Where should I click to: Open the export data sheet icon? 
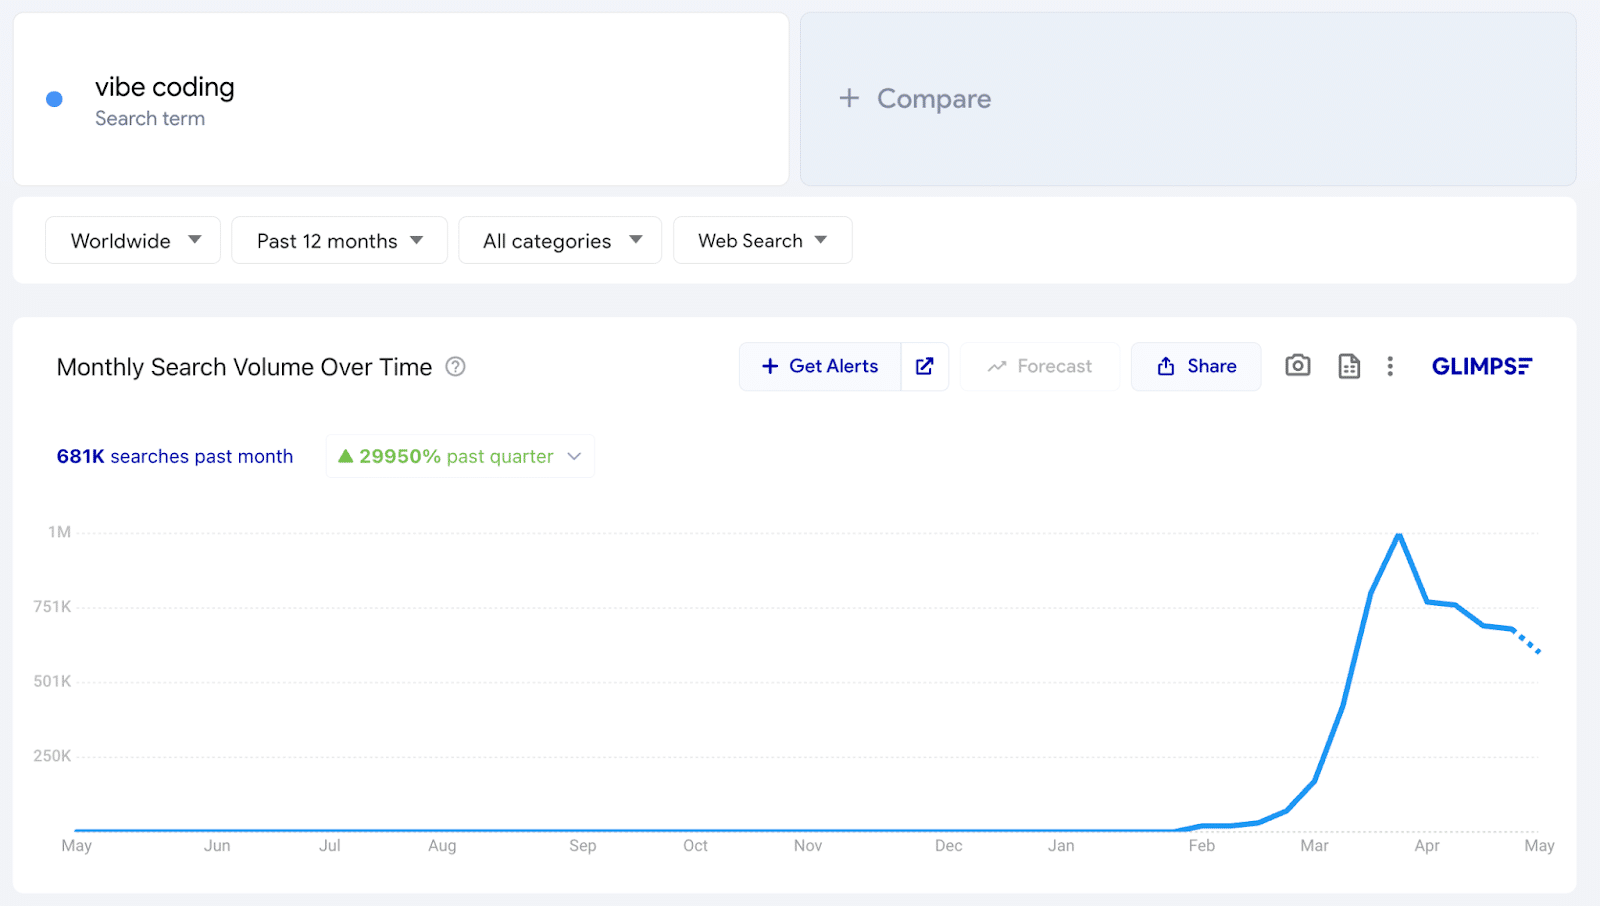coord(1349,366)
